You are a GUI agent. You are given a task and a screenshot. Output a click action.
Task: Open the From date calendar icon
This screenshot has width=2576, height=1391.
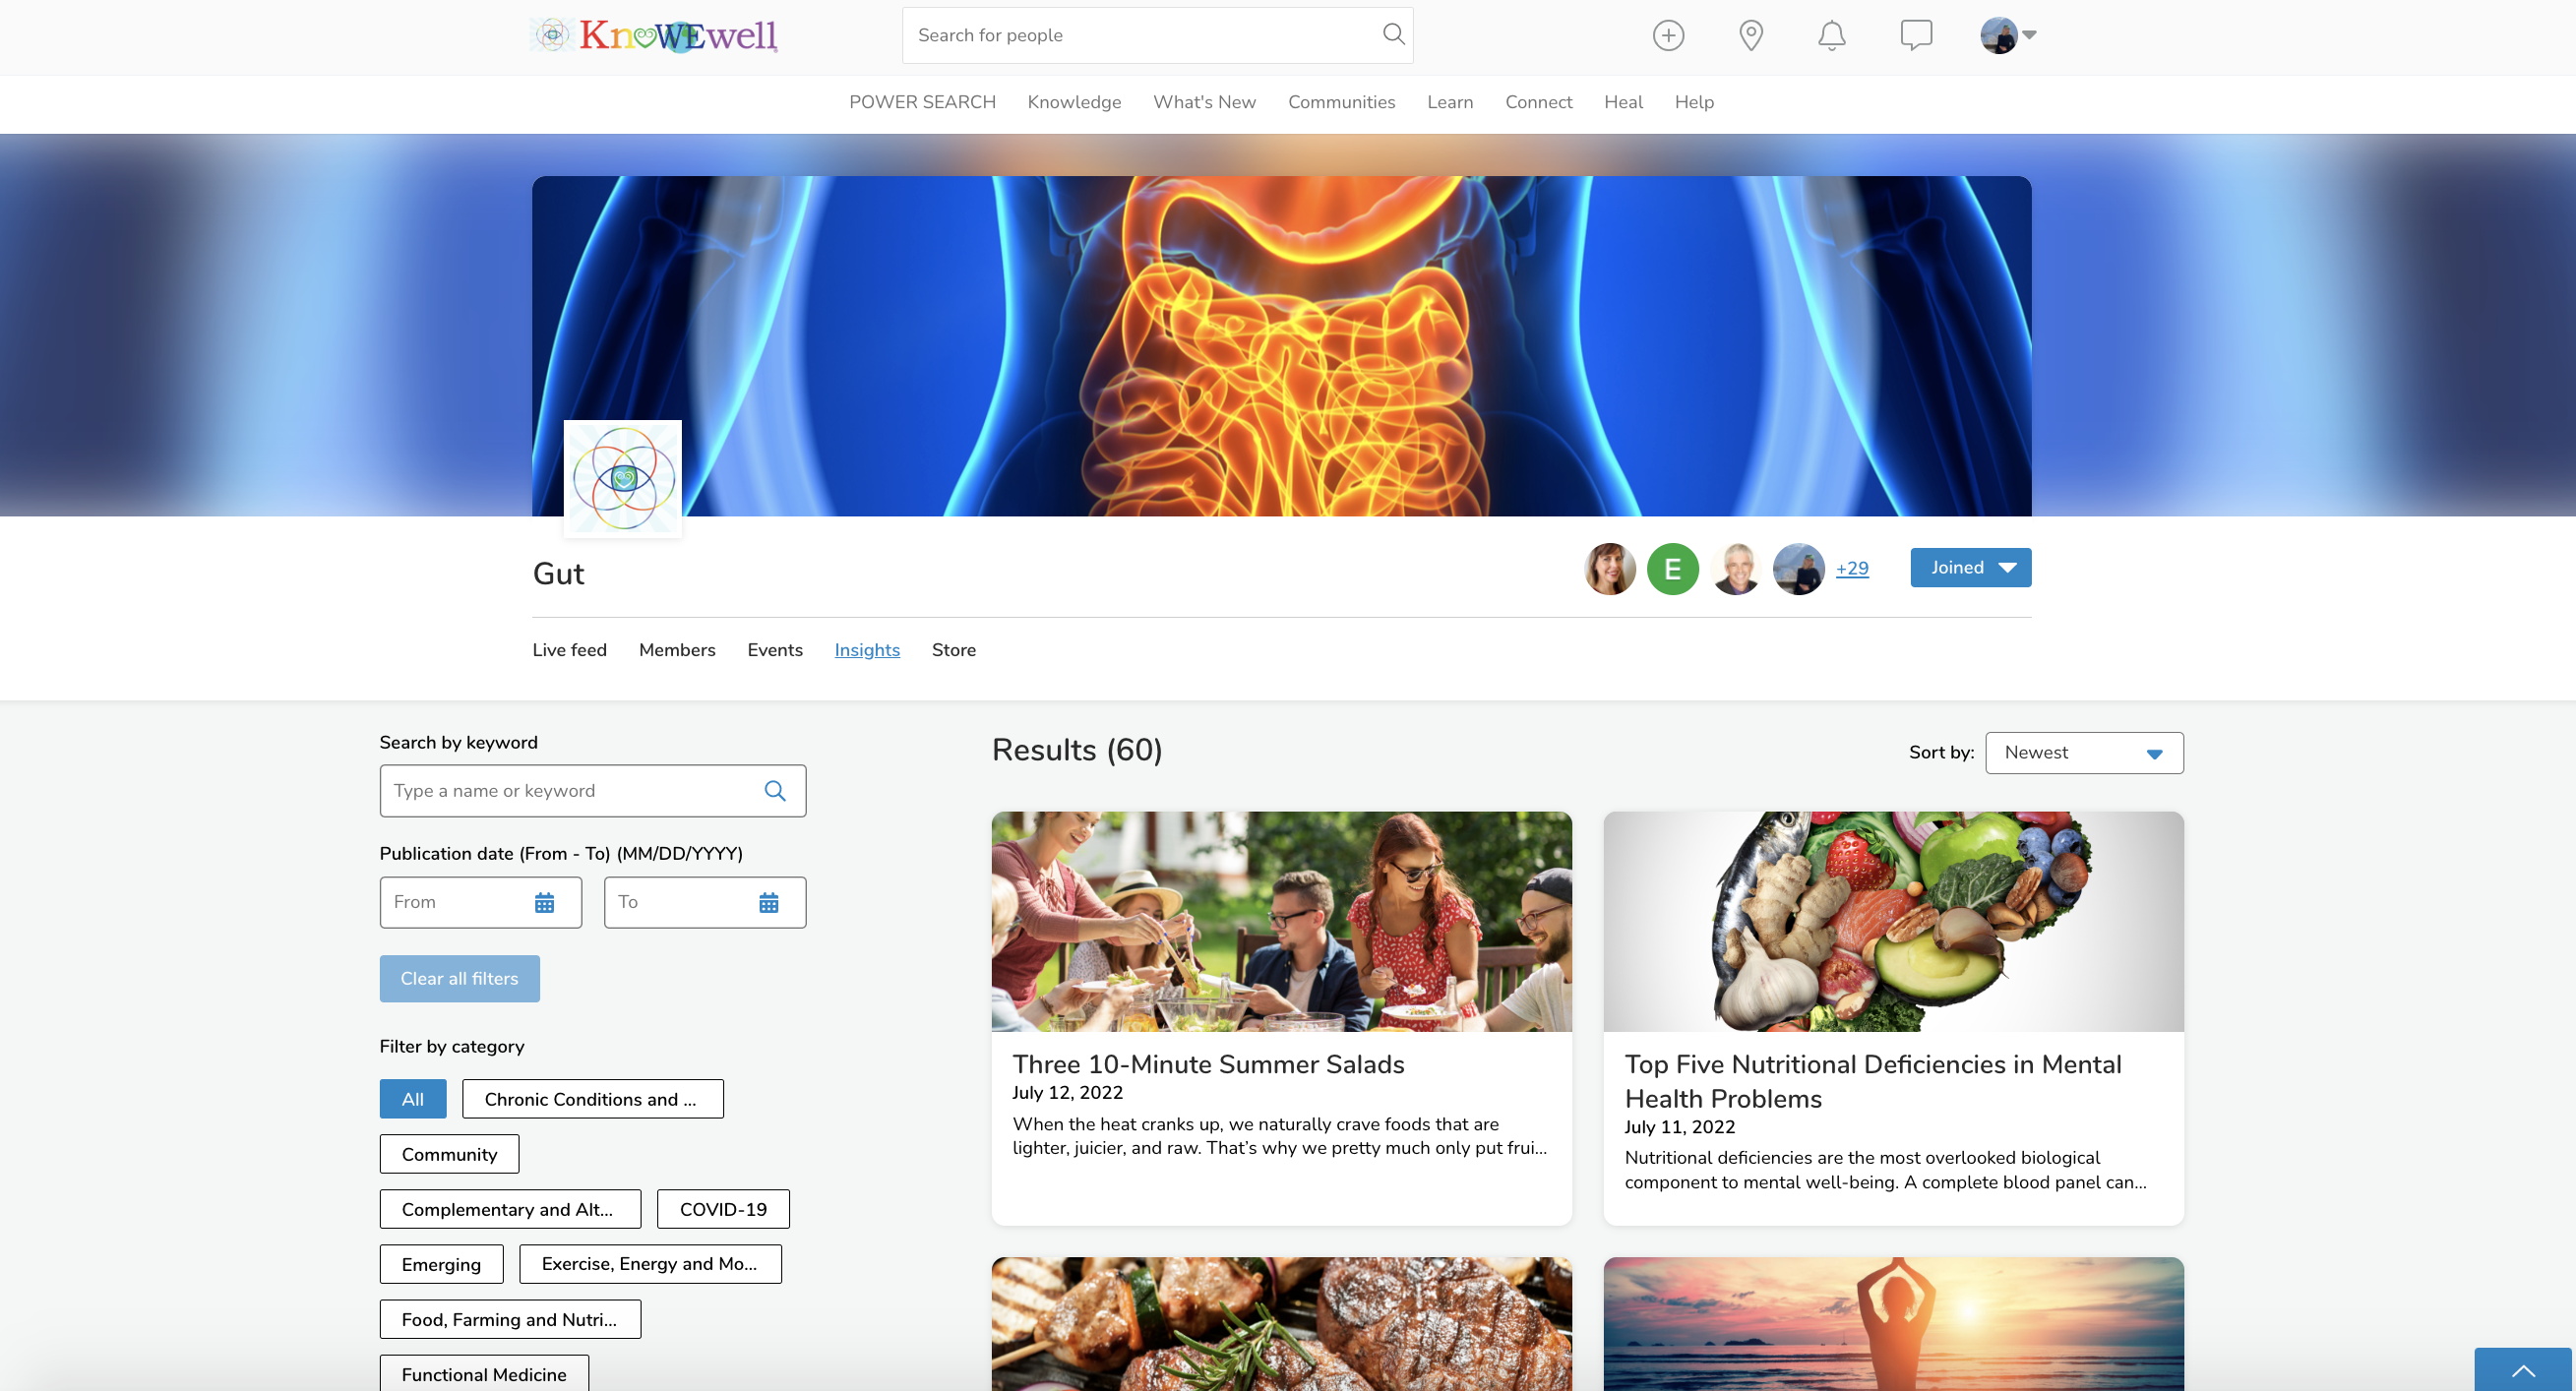click(544, 902)
